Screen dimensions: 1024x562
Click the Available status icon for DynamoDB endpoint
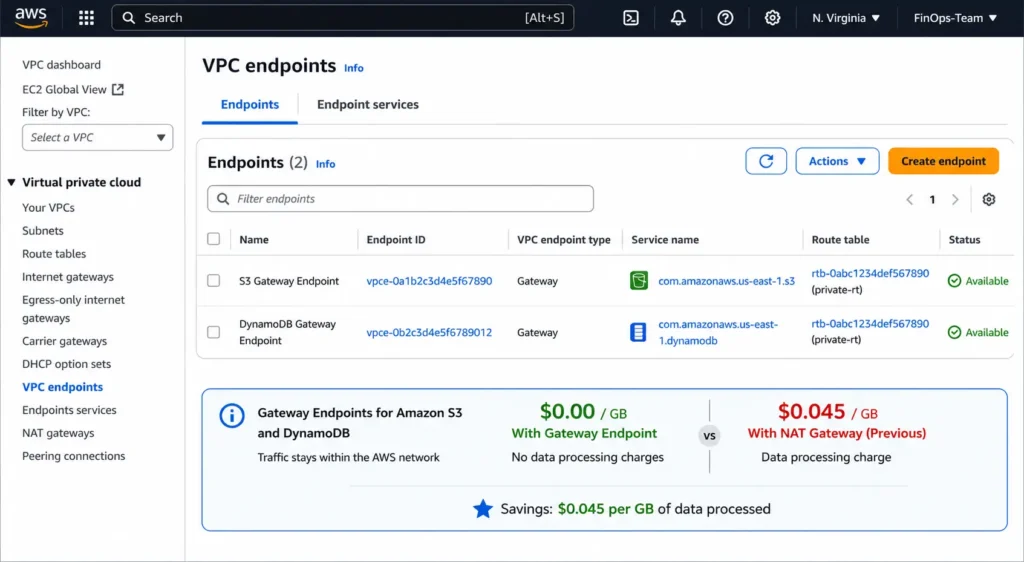click(954, 332)
